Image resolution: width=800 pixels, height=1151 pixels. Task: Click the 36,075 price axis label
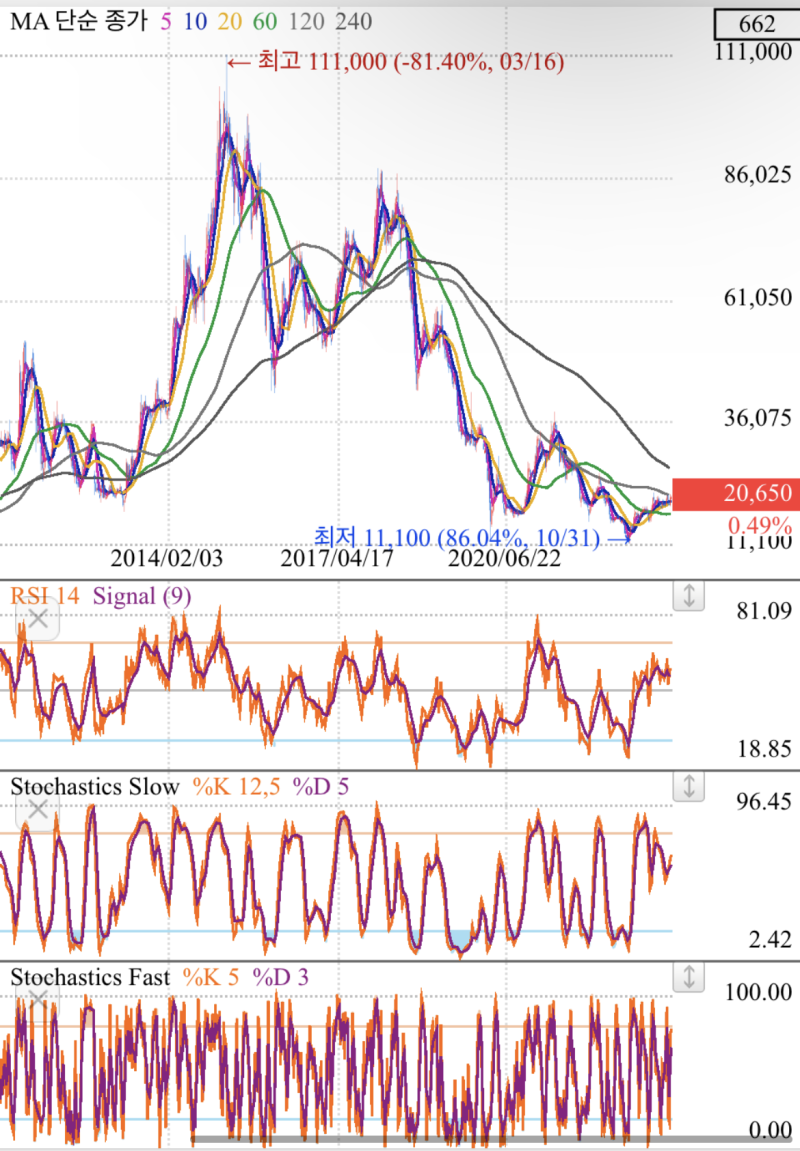pyautogui.click(x=757, y=418)
